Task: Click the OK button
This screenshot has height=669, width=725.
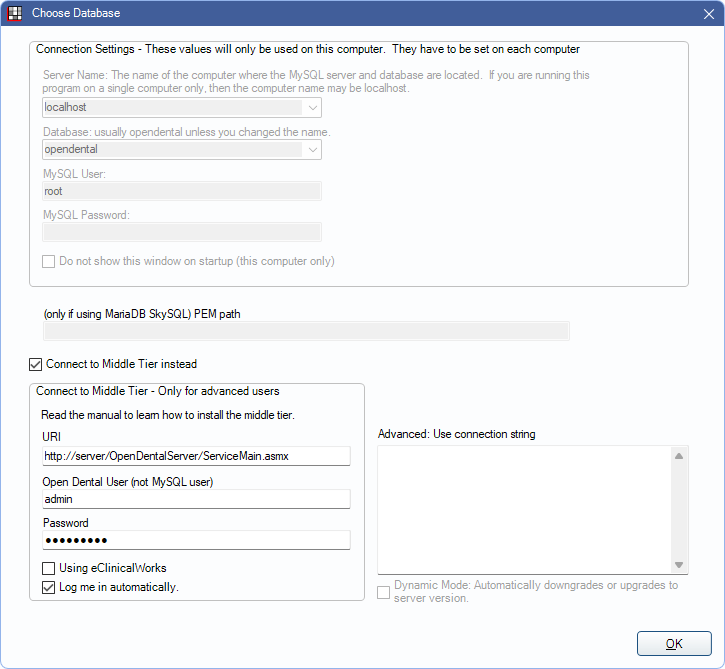Action: coord(674,644)
